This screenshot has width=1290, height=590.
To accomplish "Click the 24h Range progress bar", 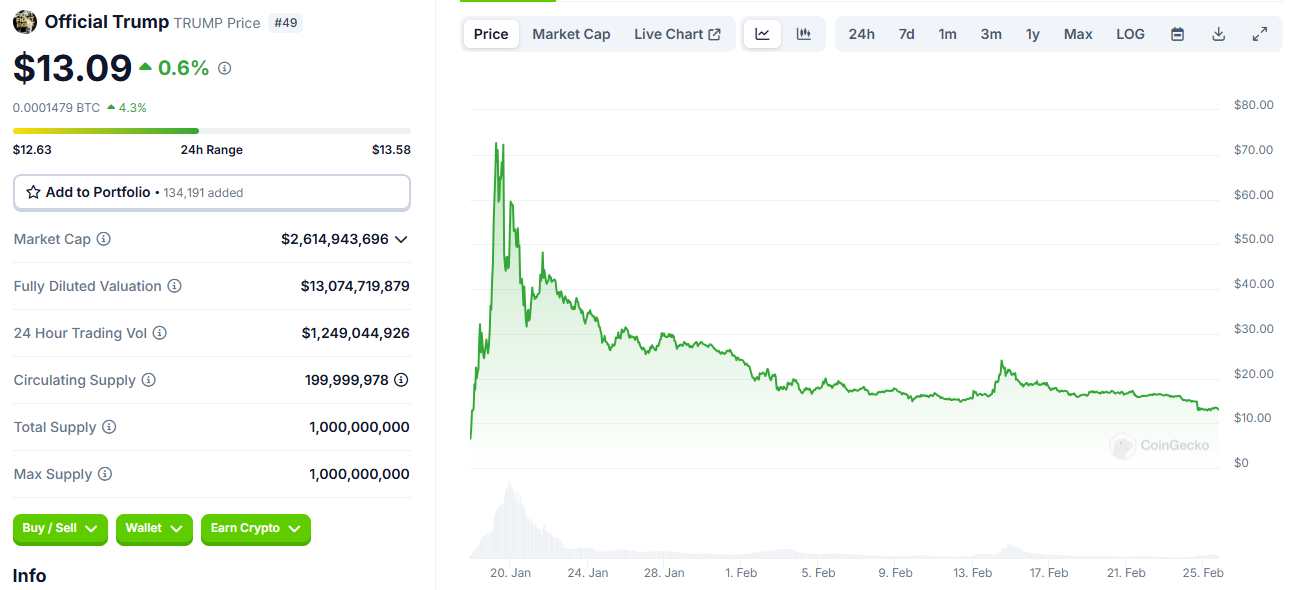I will 211,130.
